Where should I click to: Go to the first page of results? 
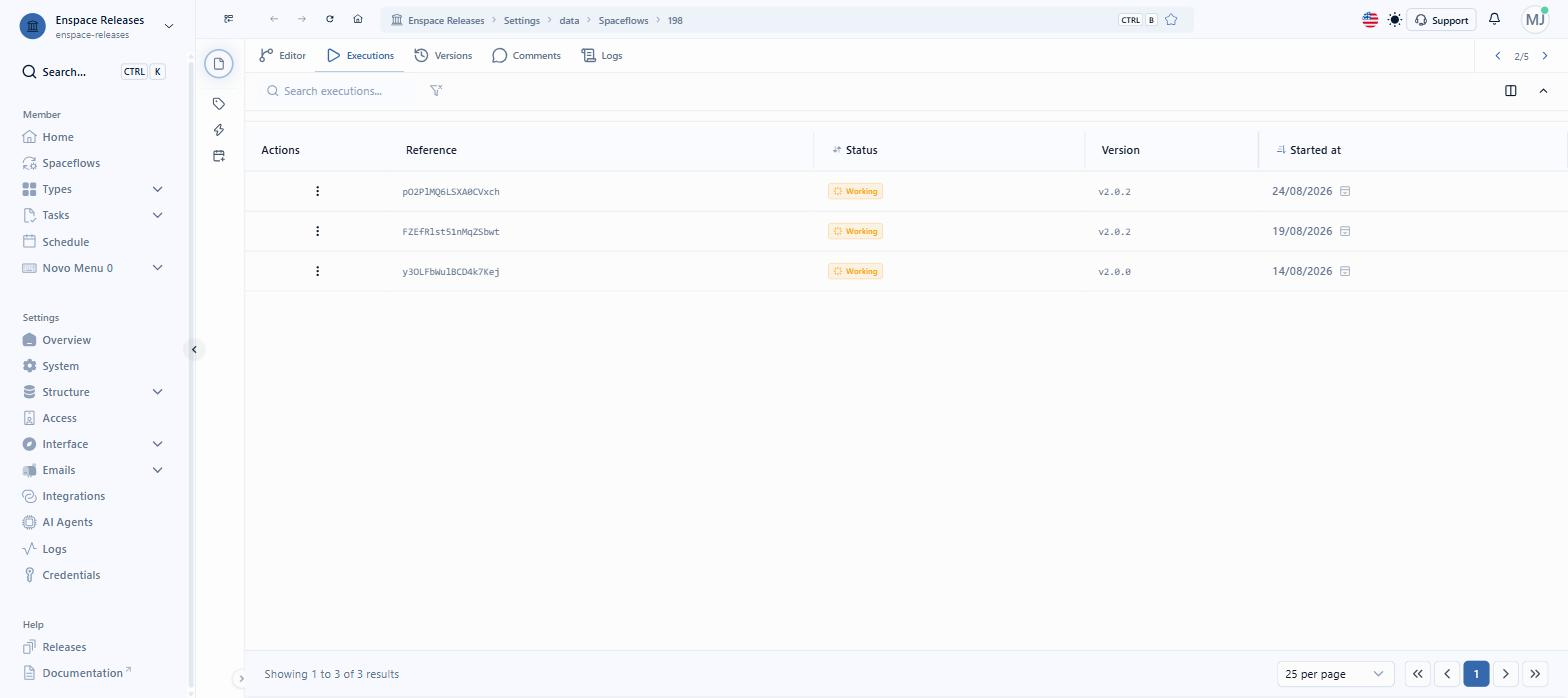point(1417,674)
